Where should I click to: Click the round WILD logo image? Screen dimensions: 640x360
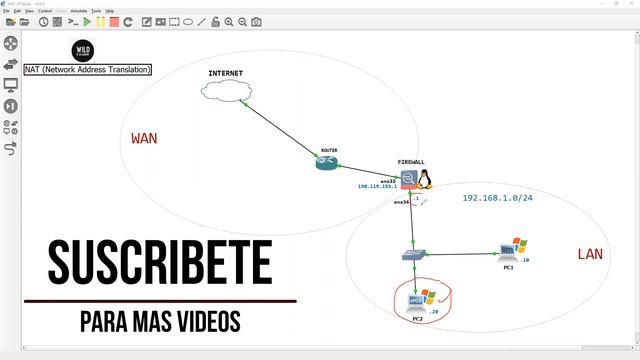coord(83,51)
